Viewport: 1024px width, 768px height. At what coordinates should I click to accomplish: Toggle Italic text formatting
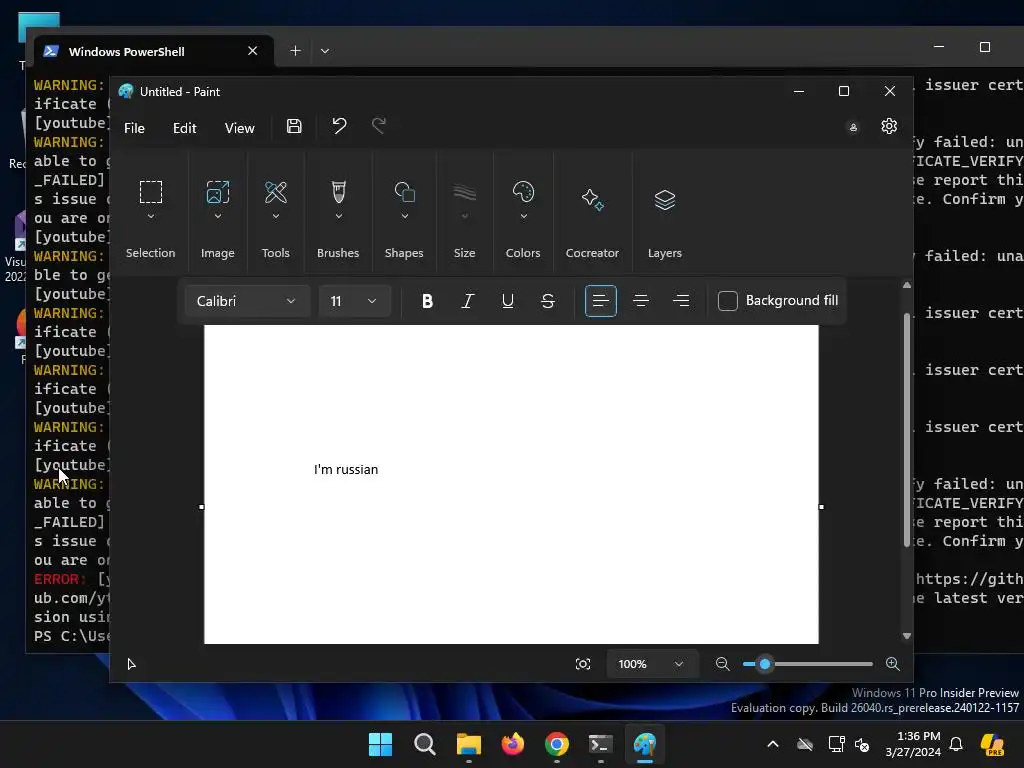tap(468, 301)
